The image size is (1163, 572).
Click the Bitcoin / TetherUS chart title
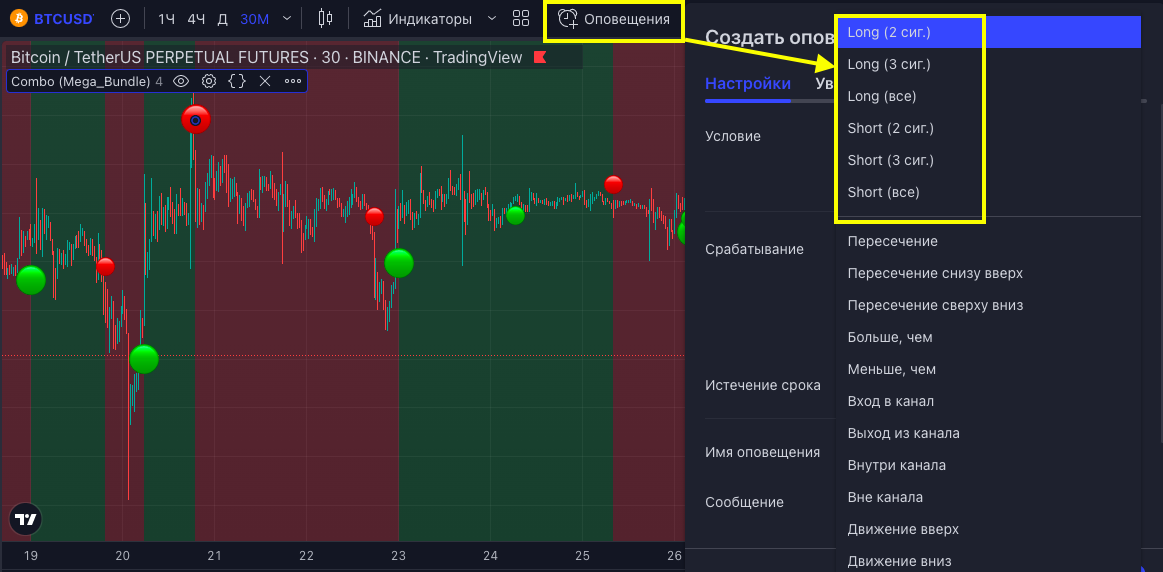[266, 57]
